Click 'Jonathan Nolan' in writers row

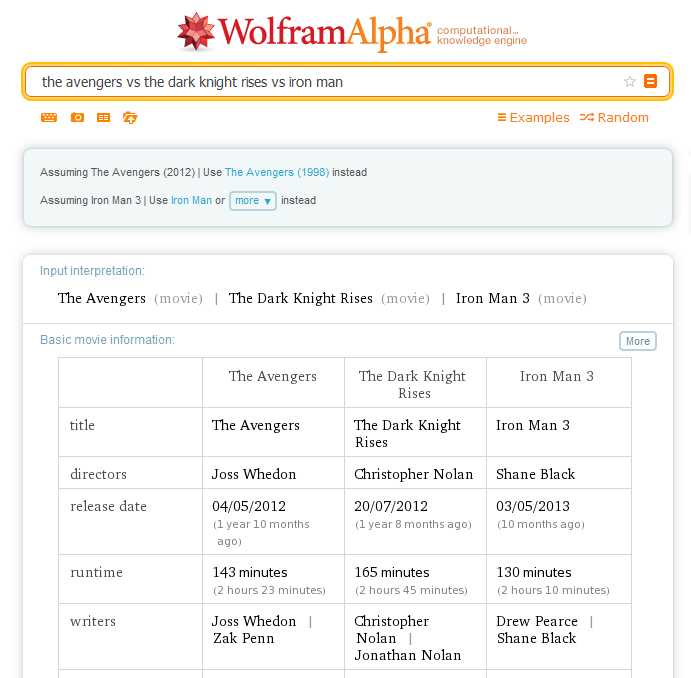click(x=408, y=656)
